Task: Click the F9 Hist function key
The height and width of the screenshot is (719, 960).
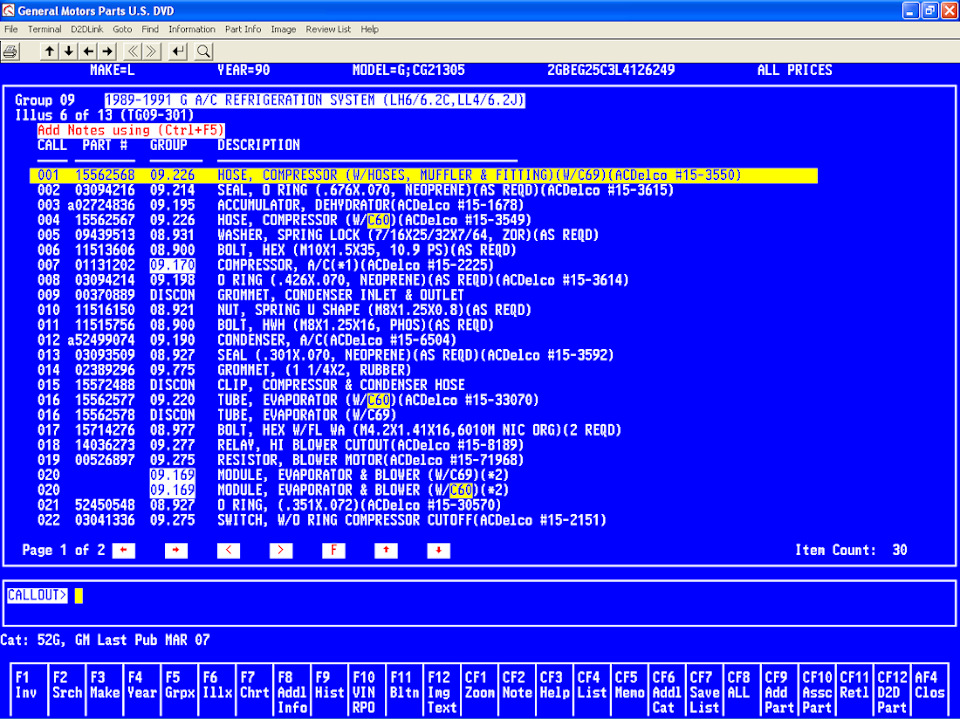Action: click(x=329, y=689)
